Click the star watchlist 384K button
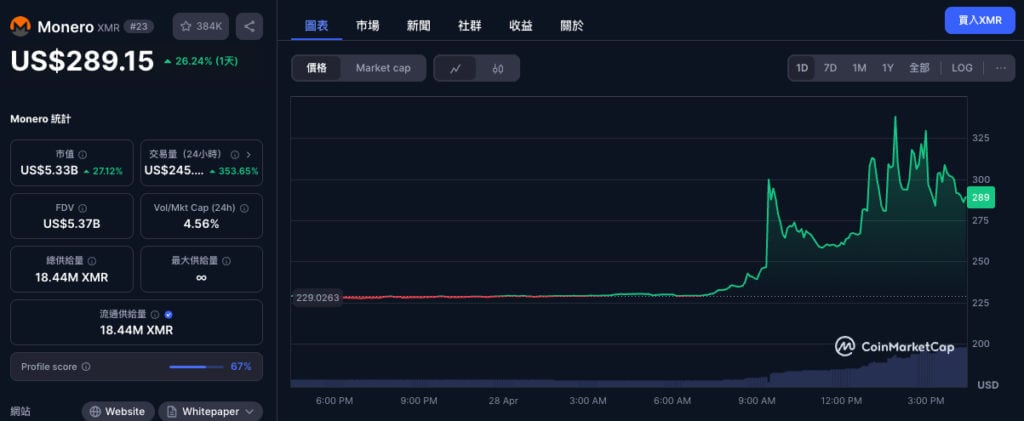The width and height of the screenshot is (1024, 421). coord(202,26)
